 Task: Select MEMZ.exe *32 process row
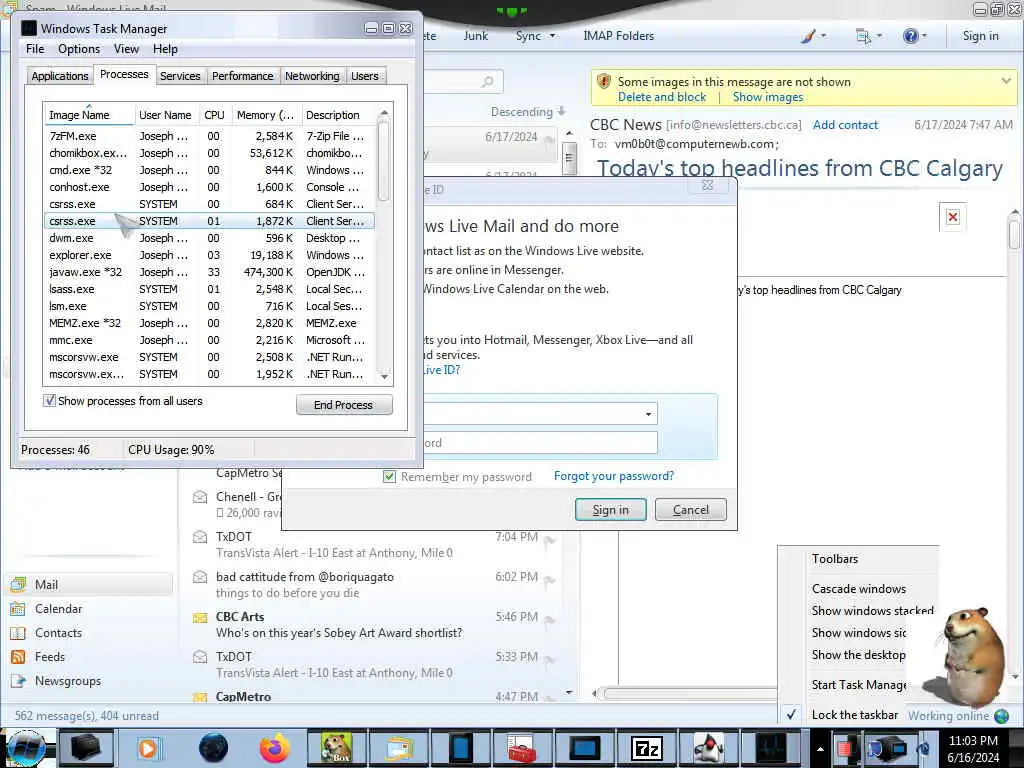(209, 323)
